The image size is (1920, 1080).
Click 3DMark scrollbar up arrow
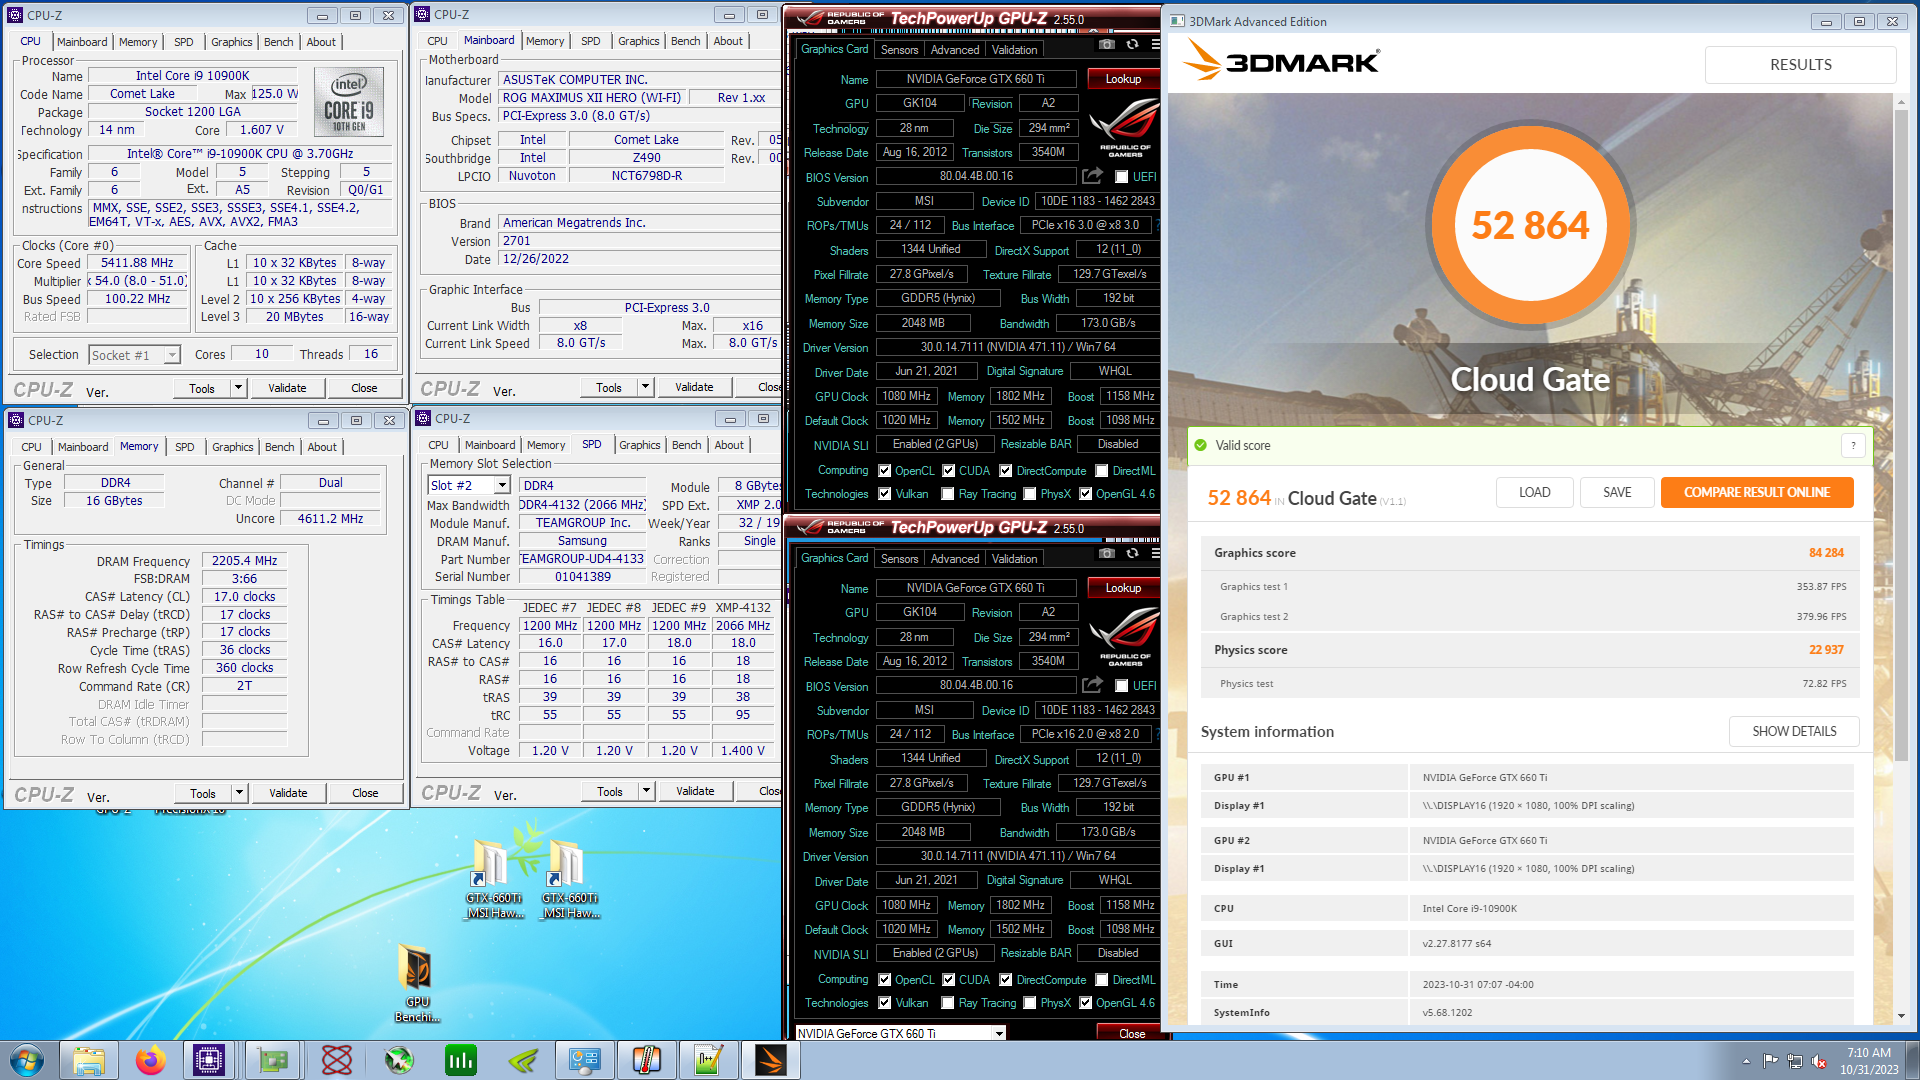click(1901, 101)
